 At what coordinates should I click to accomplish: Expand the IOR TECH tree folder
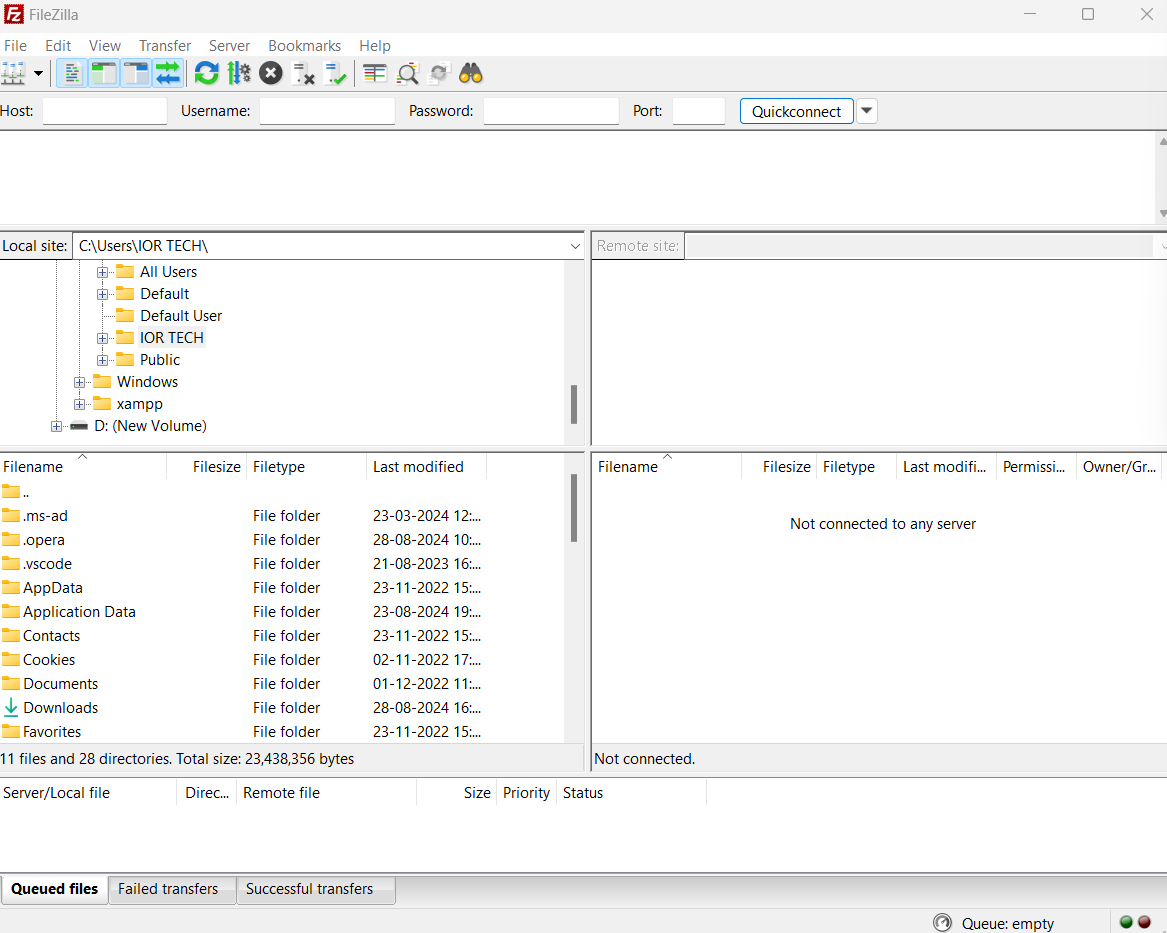tap(102, 339)
